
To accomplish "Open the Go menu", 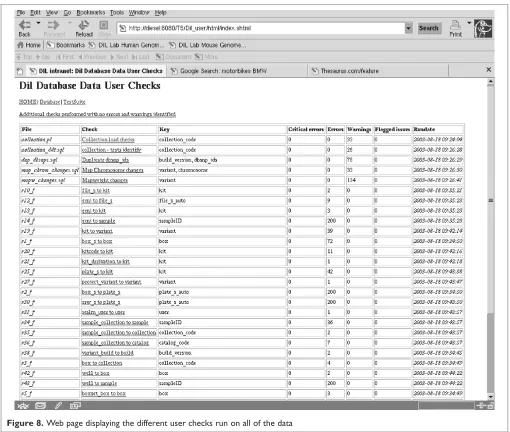I will pos(67,13).
